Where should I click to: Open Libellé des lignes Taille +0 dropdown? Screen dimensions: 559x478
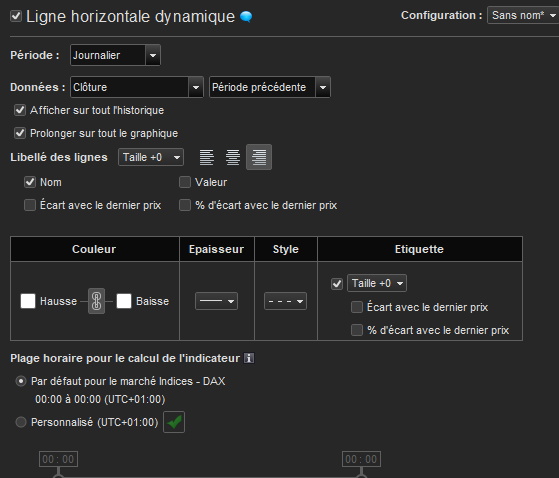[x=151, y=157]
